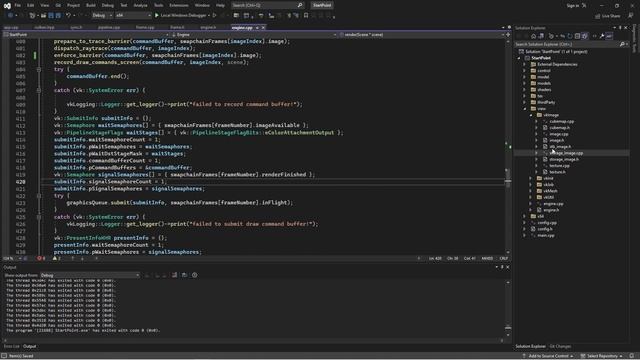Open the Build menu
The image size is (640, 360).
point(91,5)
